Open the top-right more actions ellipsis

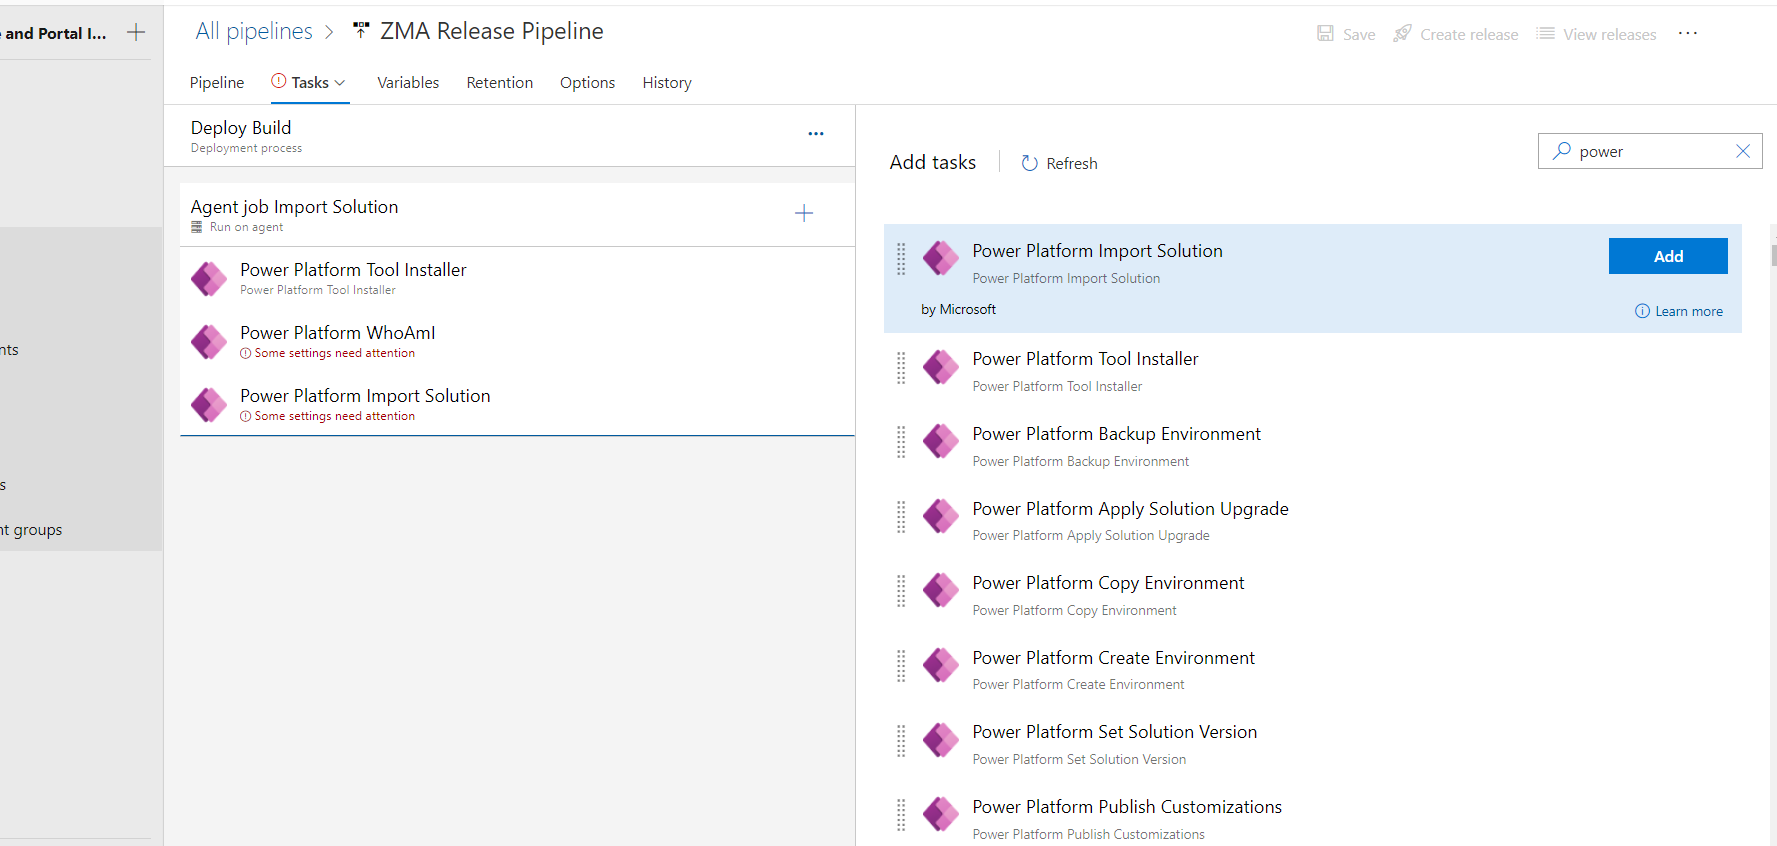tap(1687, 34)
